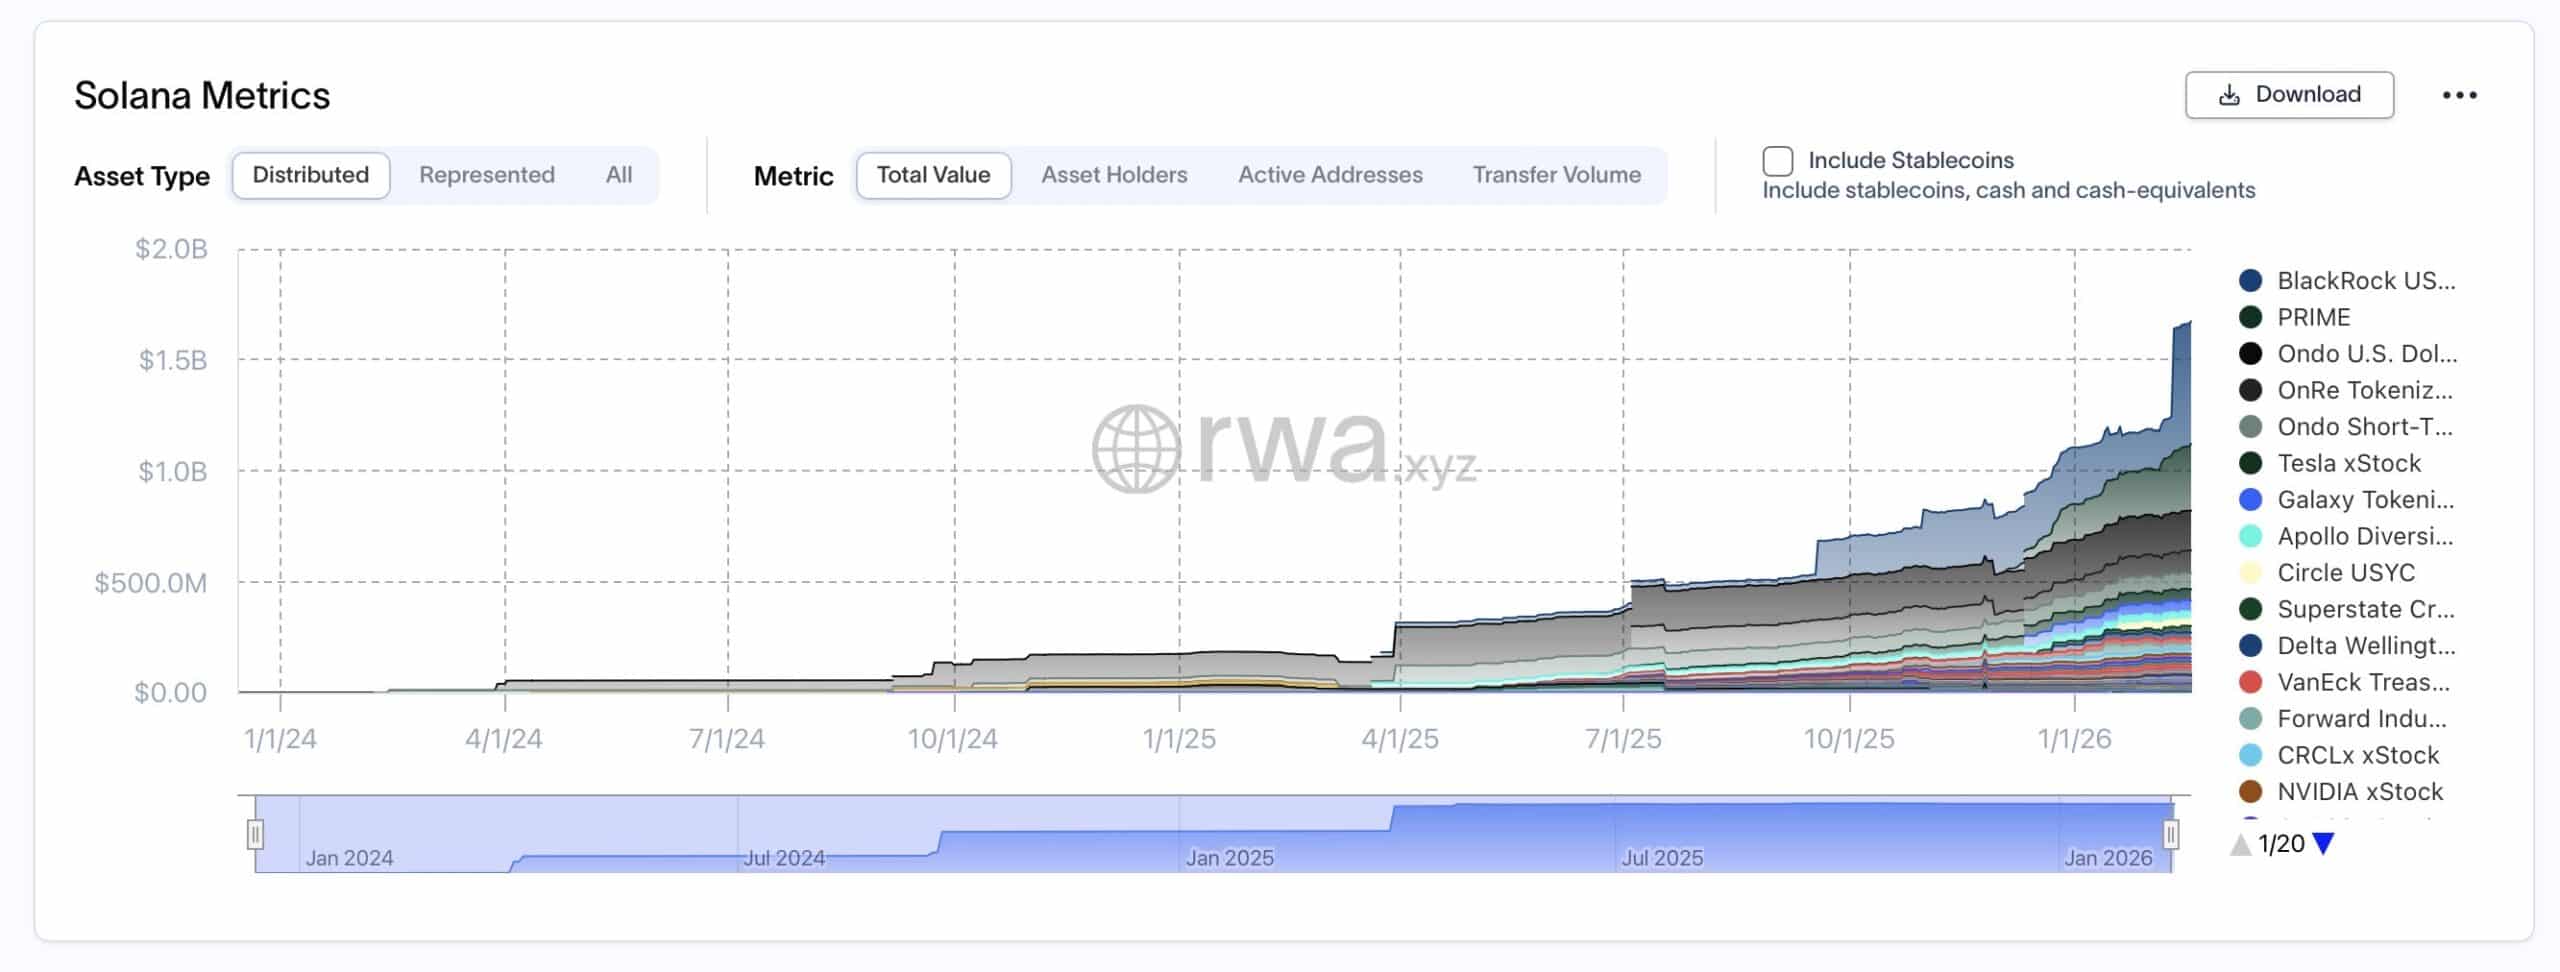Choose the Transfer Volume metric
This screenshot has width=2560, height=972.
pos(1556,175)
